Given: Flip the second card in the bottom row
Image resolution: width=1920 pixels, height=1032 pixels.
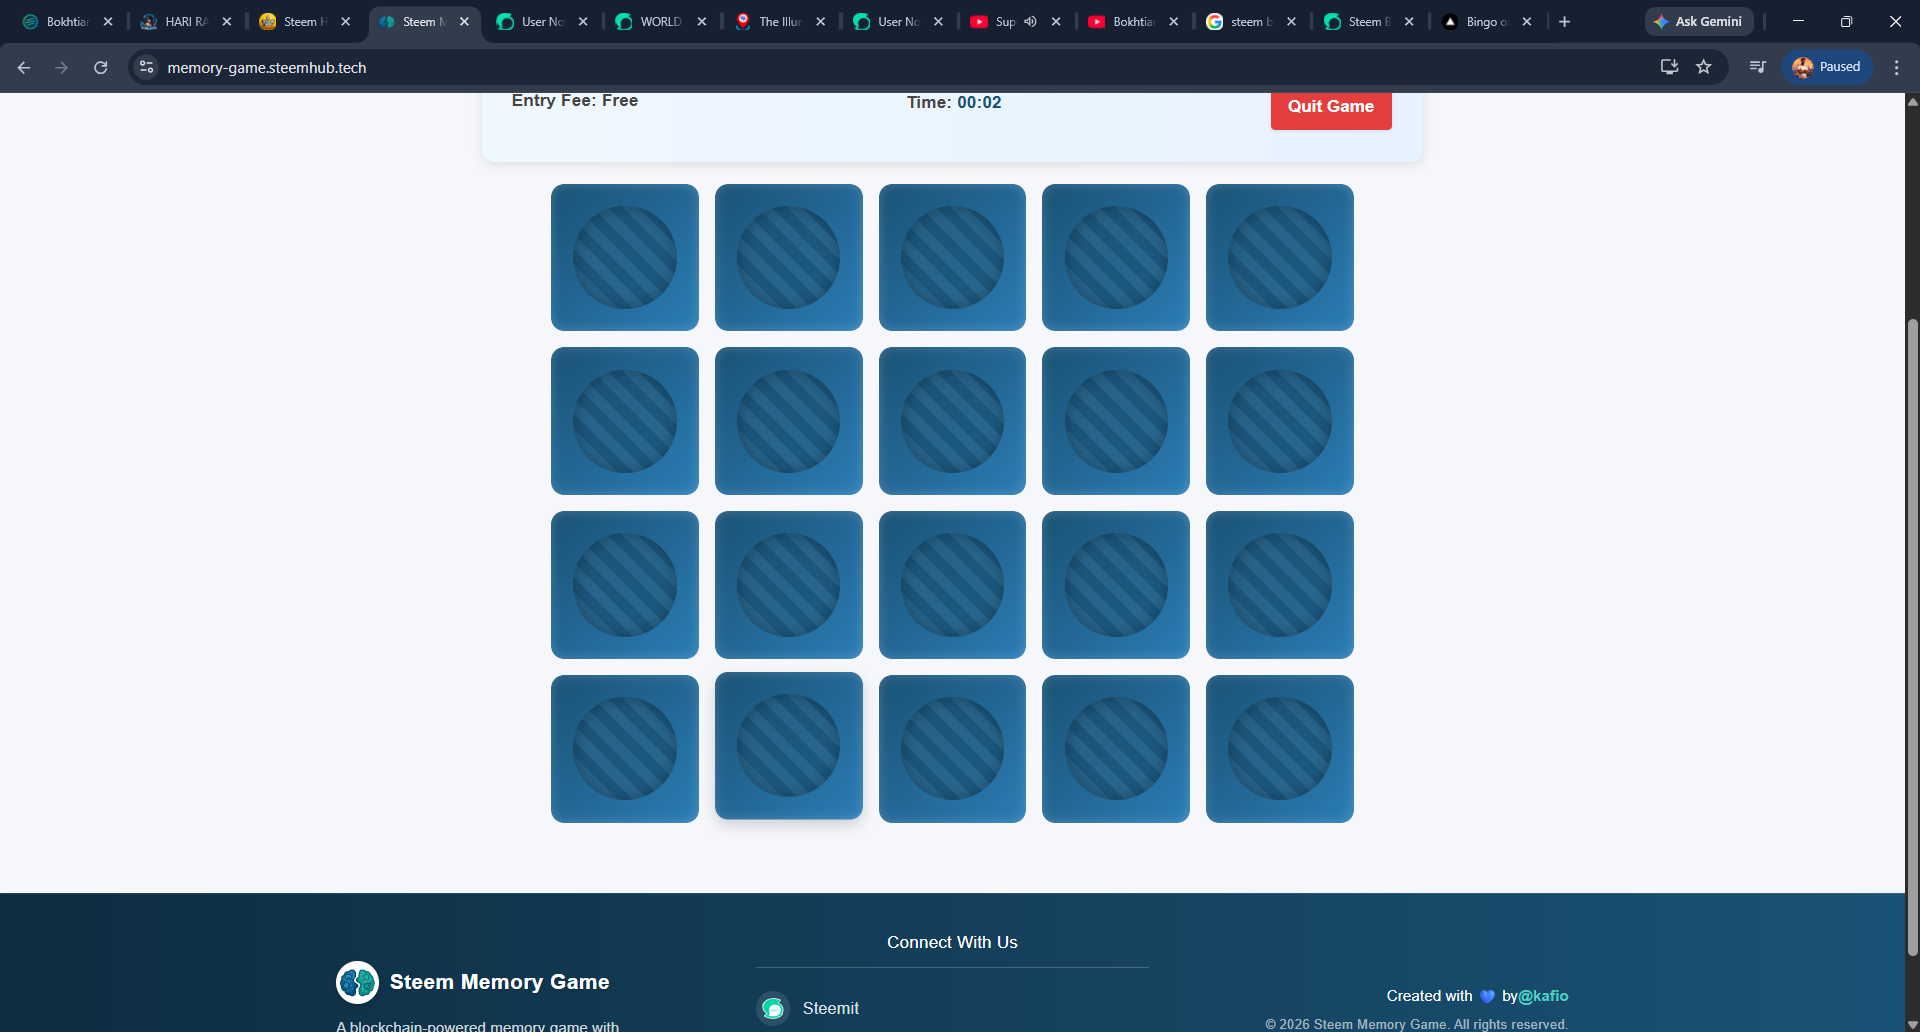Looking at the screenshot, I should [x=789, y=746].
